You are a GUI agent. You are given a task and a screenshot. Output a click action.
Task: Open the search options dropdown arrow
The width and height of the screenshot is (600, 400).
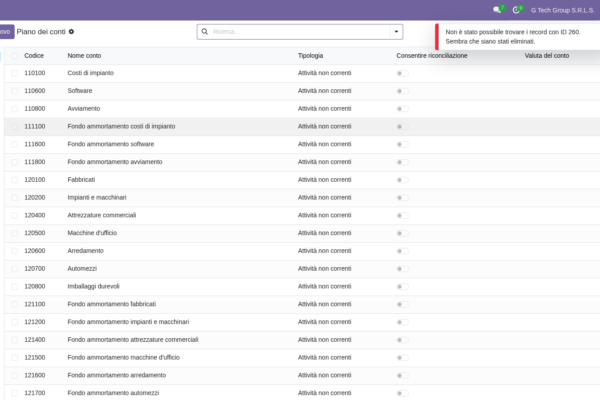click(x=396, y=31)
